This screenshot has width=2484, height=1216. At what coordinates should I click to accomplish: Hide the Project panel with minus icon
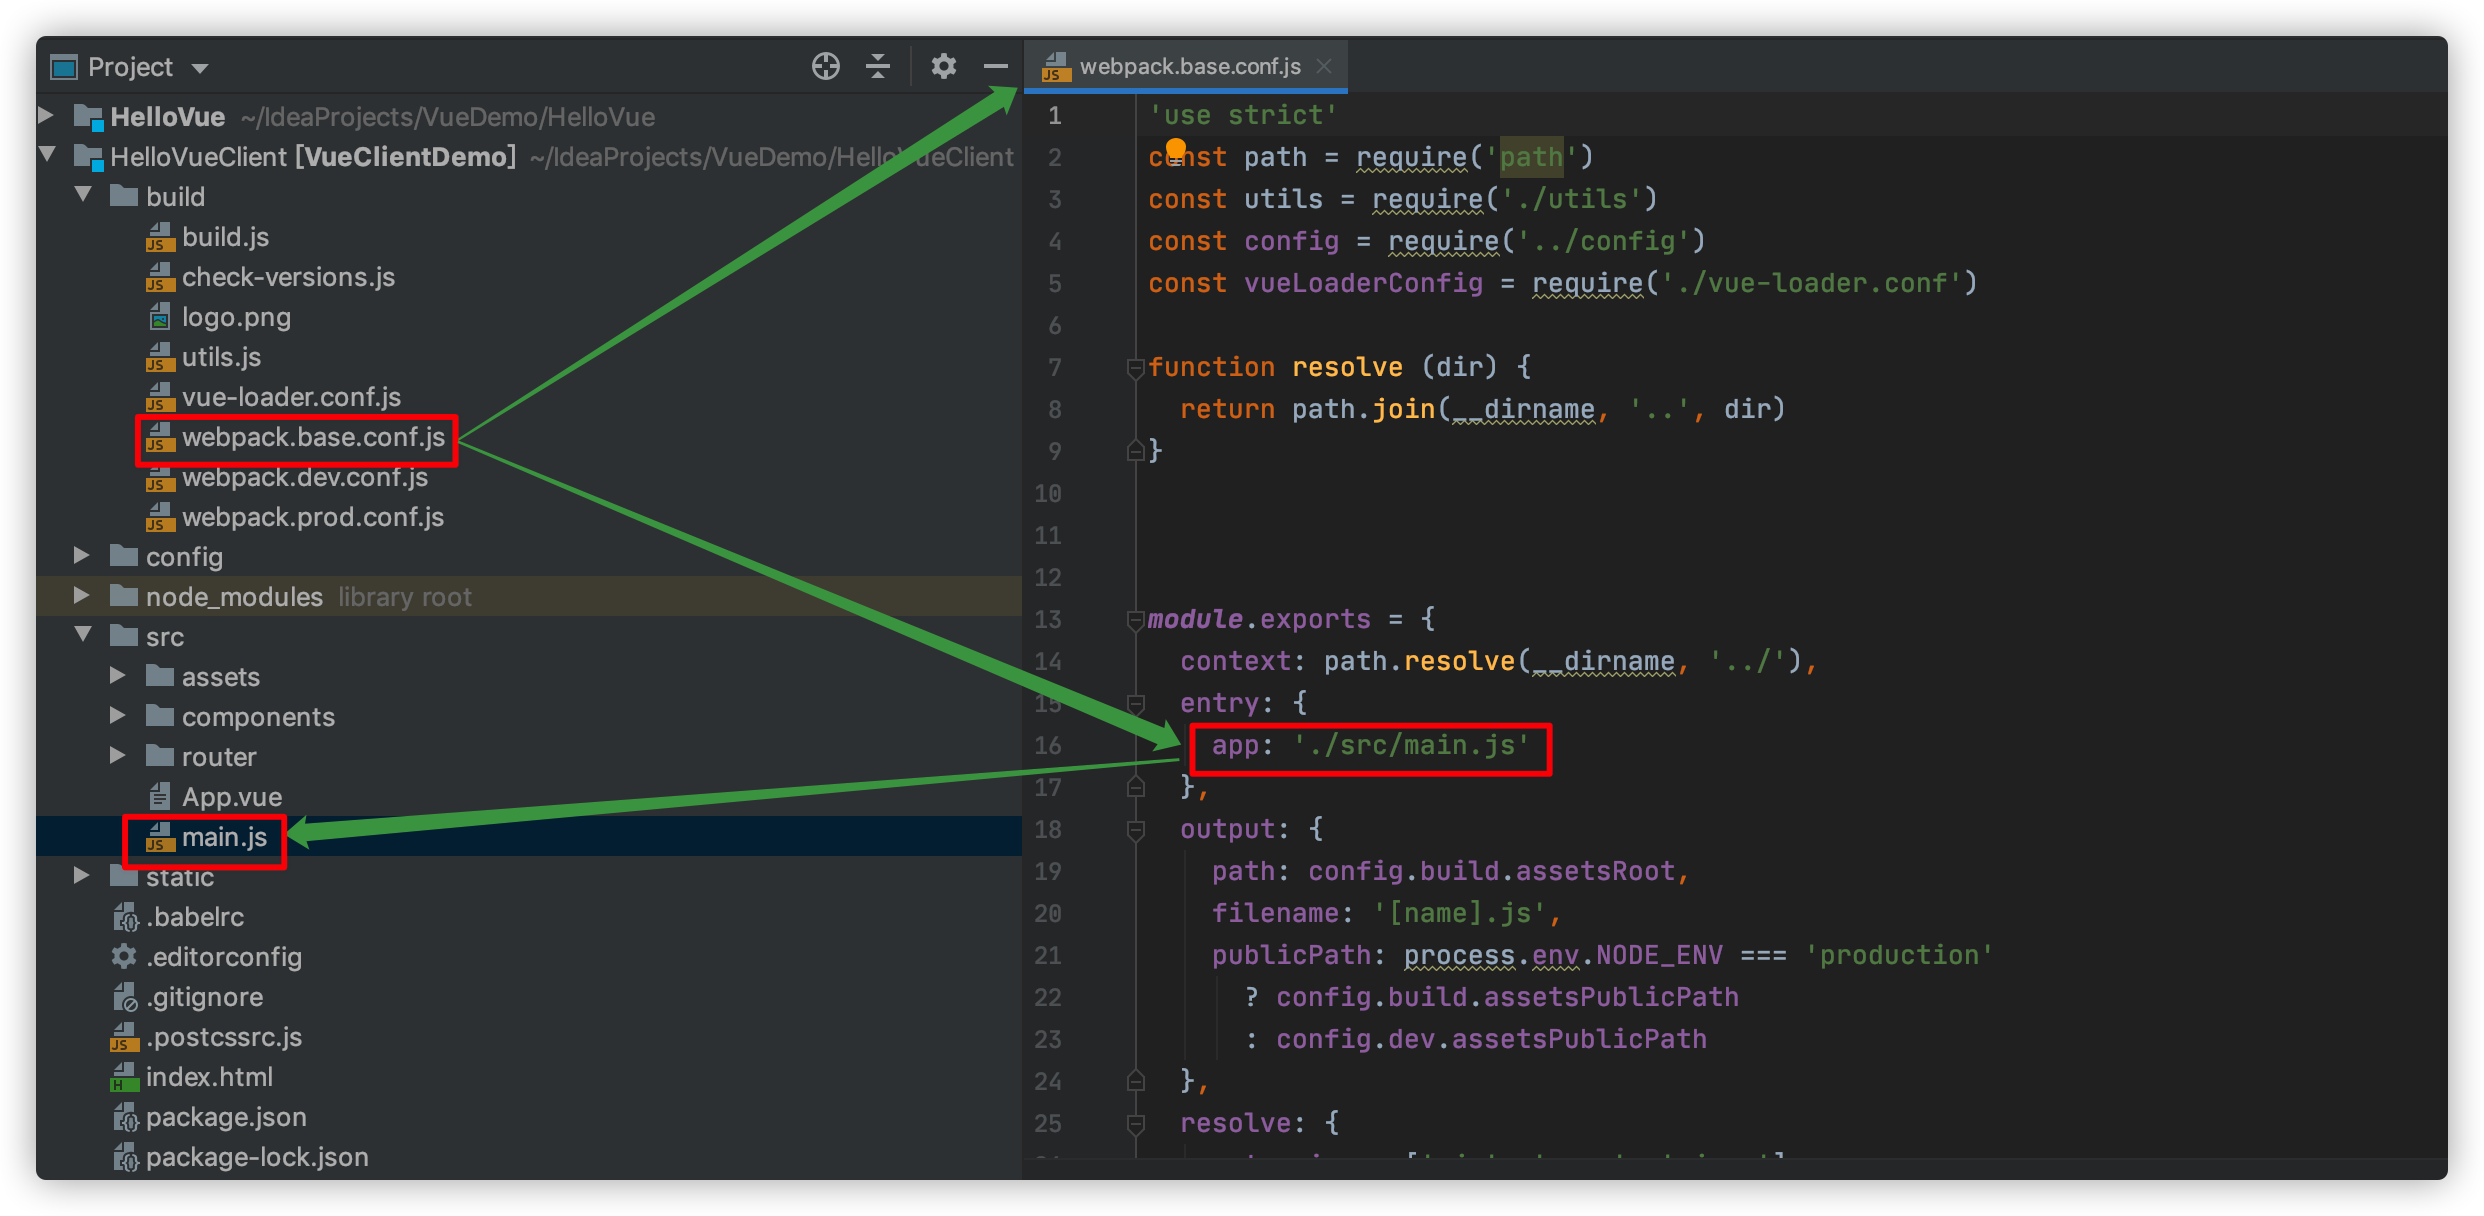(995, 67)
